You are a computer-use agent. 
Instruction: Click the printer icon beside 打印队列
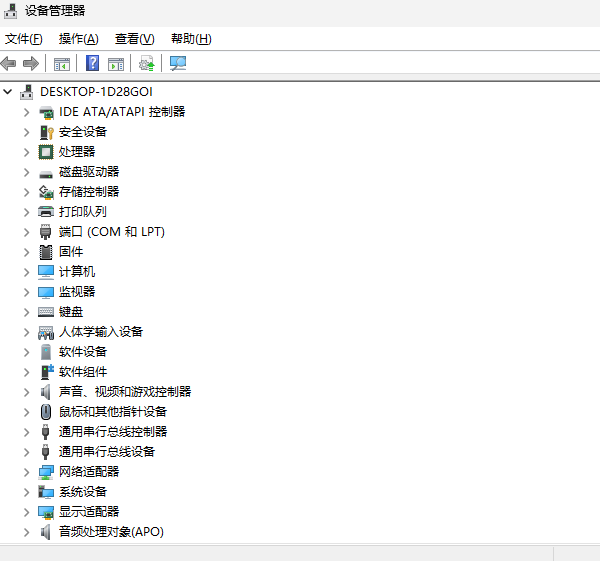coord(46,212)
